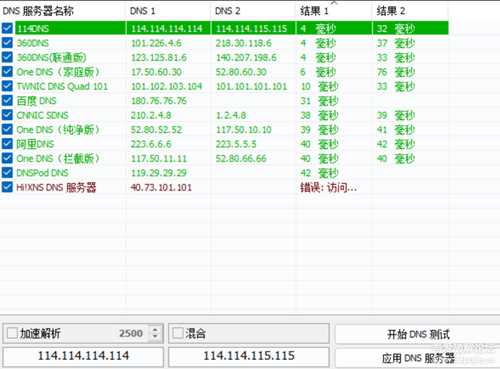Toggle HI!XNS DNS 服务器 checkbox
500x369 pixels.
coord(7,187)
